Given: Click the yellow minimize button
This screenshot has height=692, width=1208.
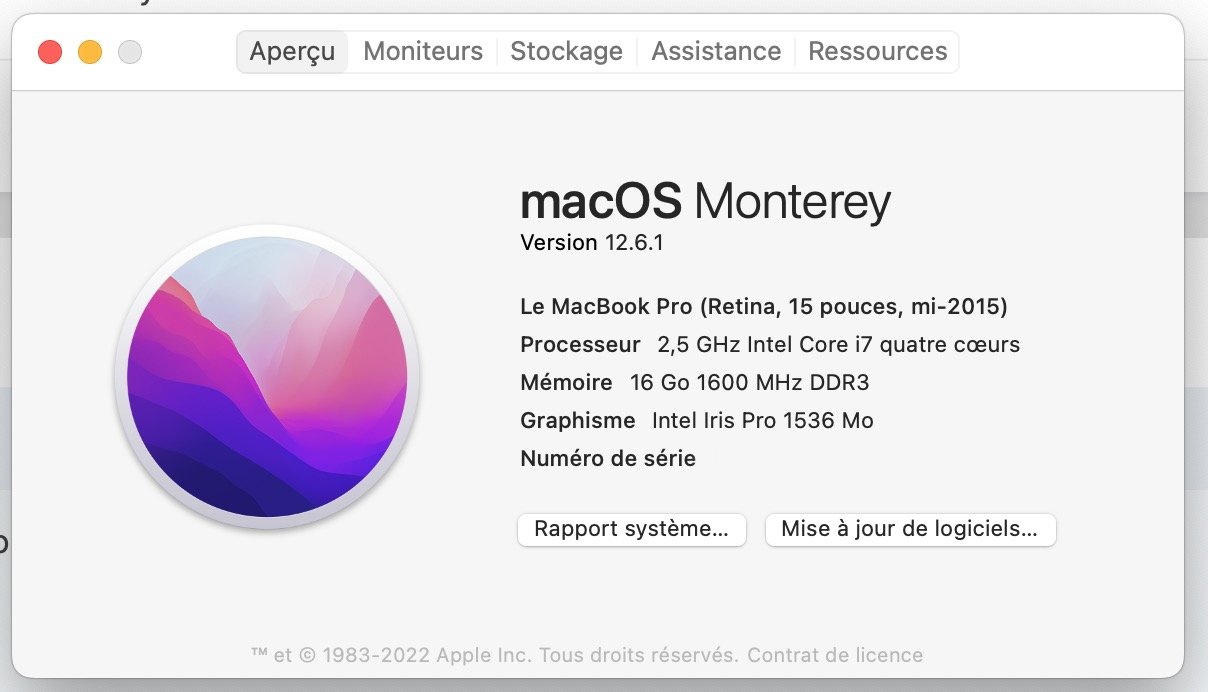Looking at the screenshot, I should pyautogui.click(x=90, y=51).
